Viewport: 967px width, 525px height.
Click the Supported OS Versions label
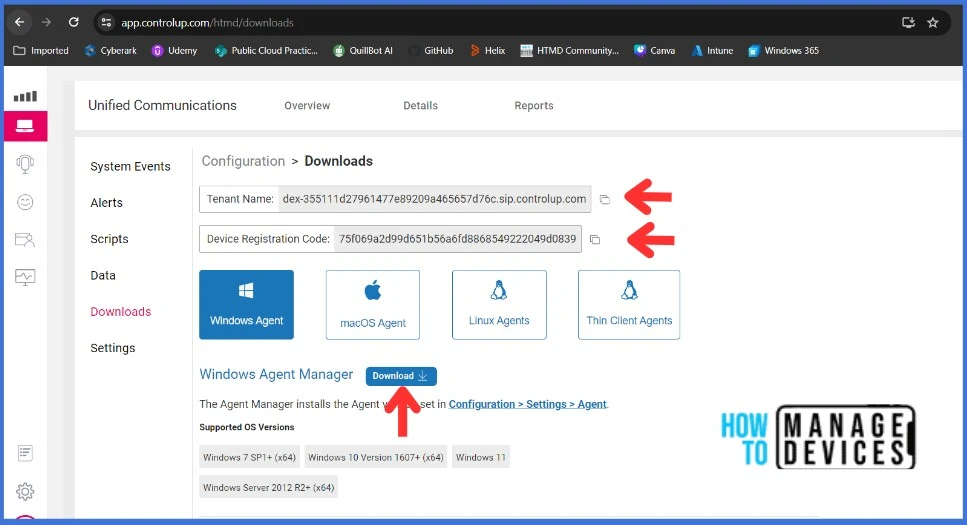pos(247,427)
